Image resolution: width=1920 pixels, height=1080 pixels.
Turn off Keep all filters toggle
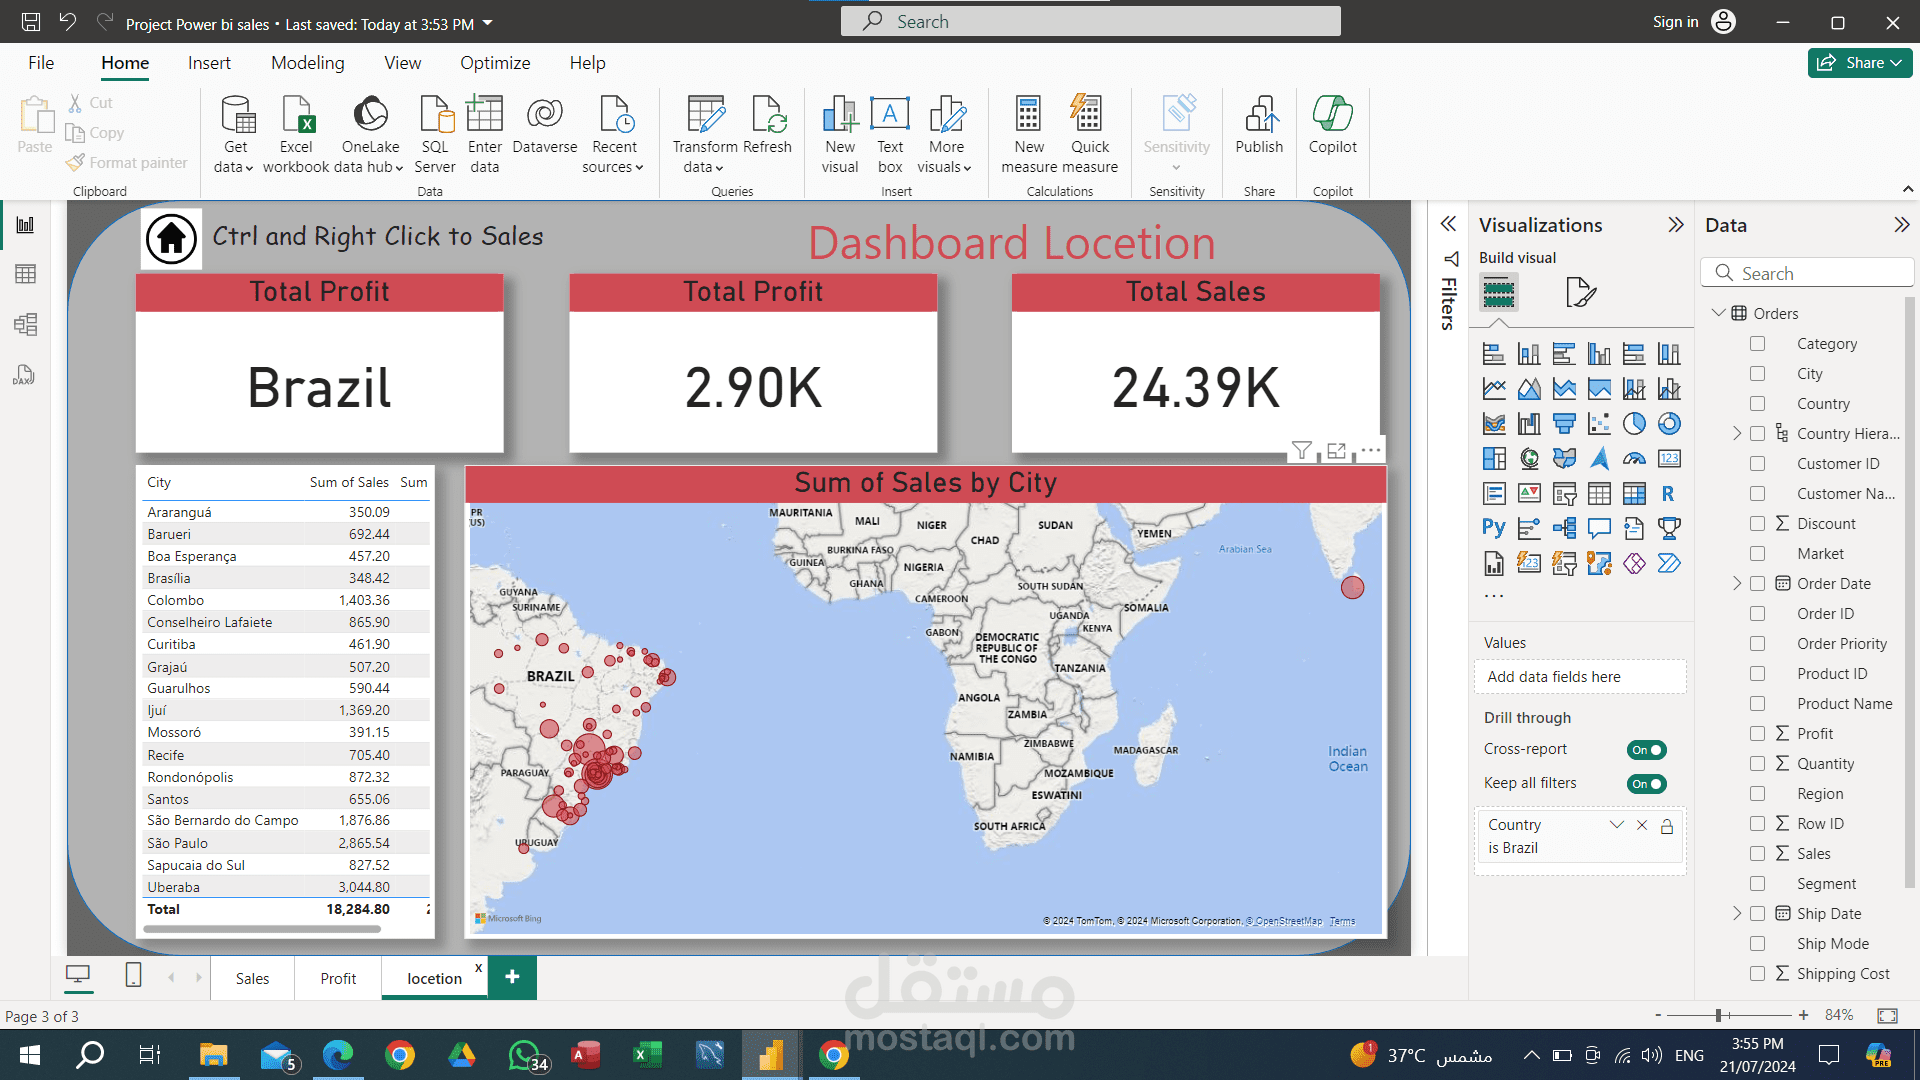pyautogui.click(x=1646, y=784)
